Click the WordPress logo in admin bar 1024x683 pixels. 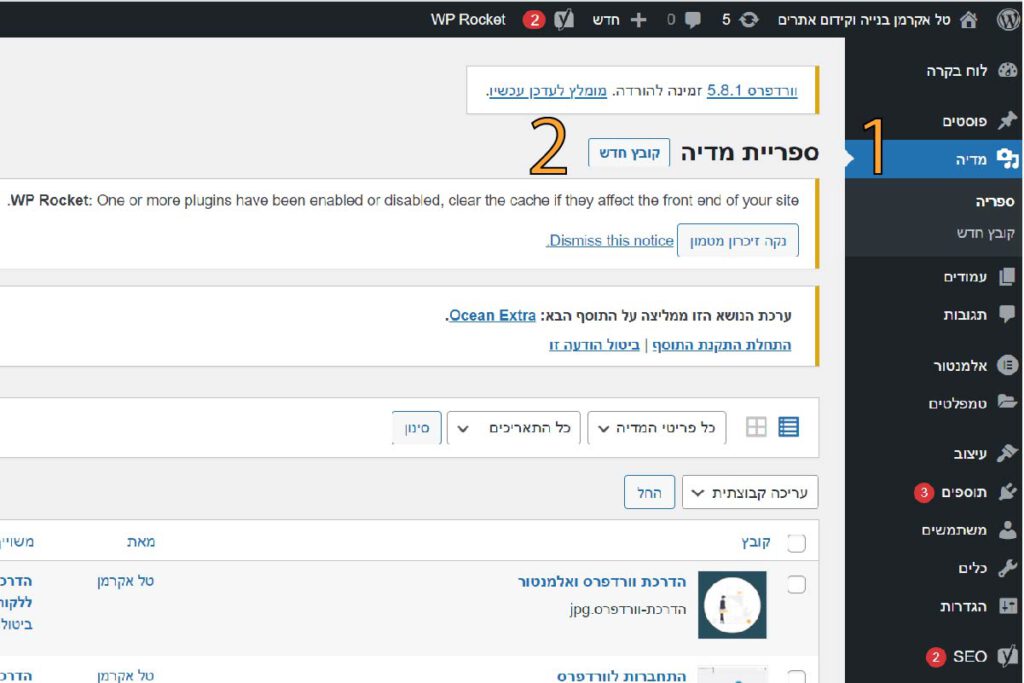point(1009,20)
